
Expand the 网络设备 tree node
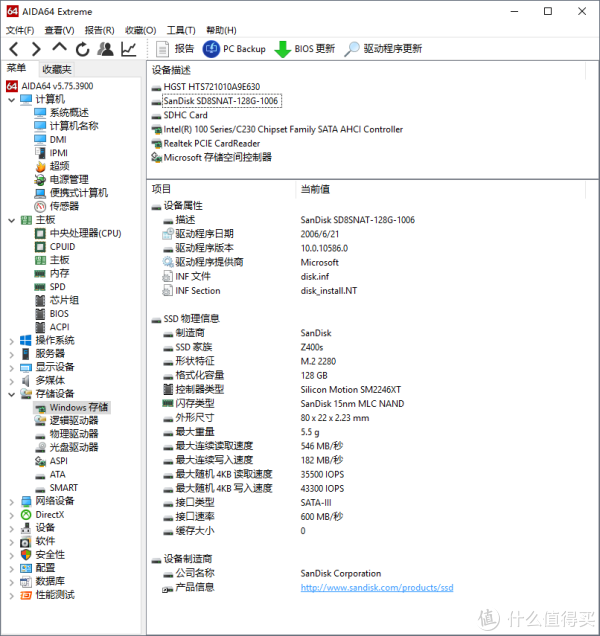11,501
